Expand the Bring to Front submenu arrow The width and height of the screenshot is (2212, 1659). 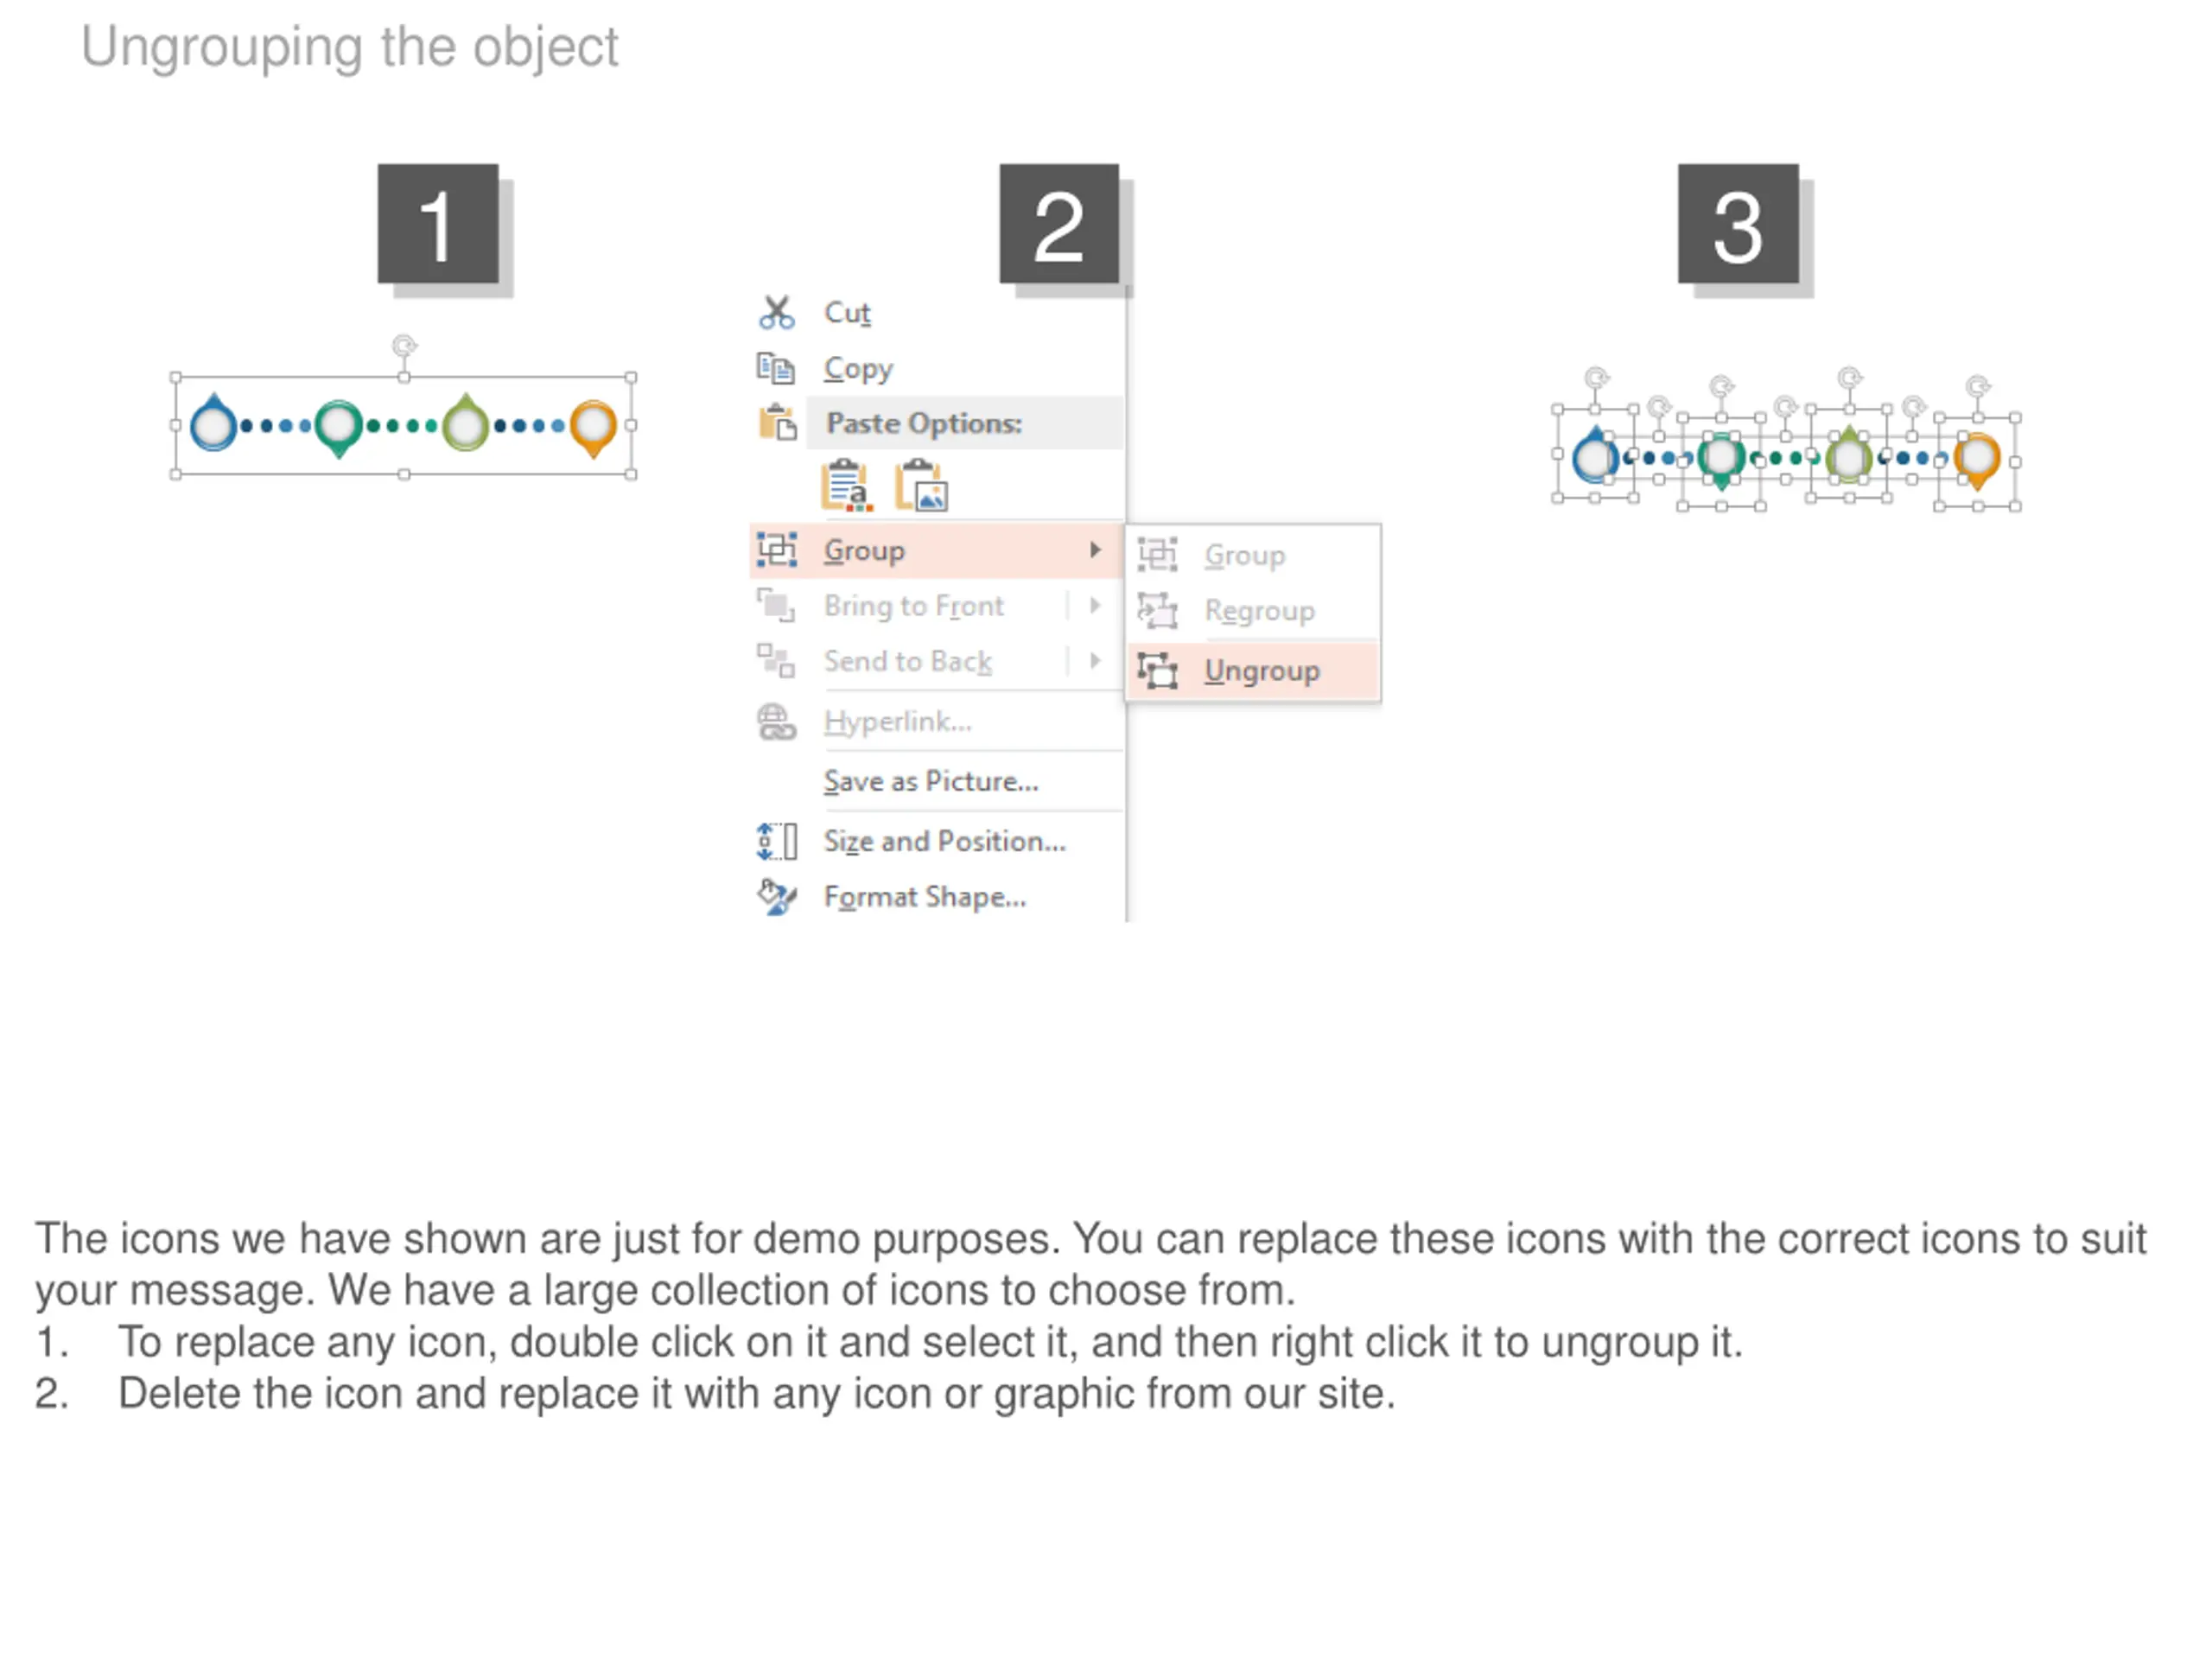(1095, 605)
